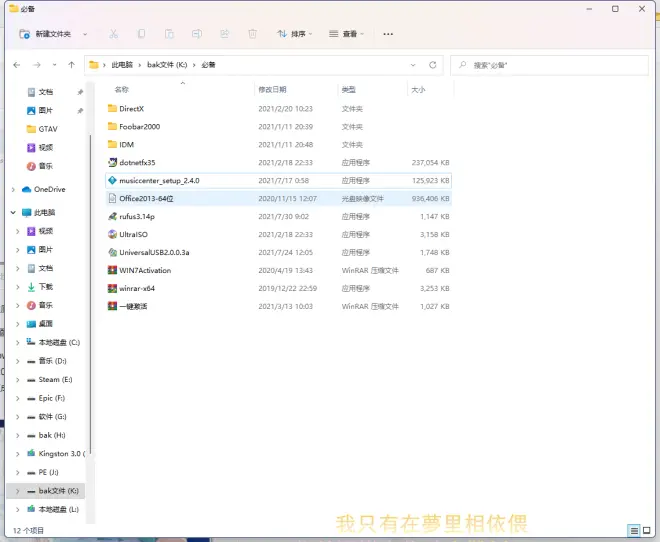Switch to details view icon in status bar
The image size is (660, 542).
coord(634,531)
